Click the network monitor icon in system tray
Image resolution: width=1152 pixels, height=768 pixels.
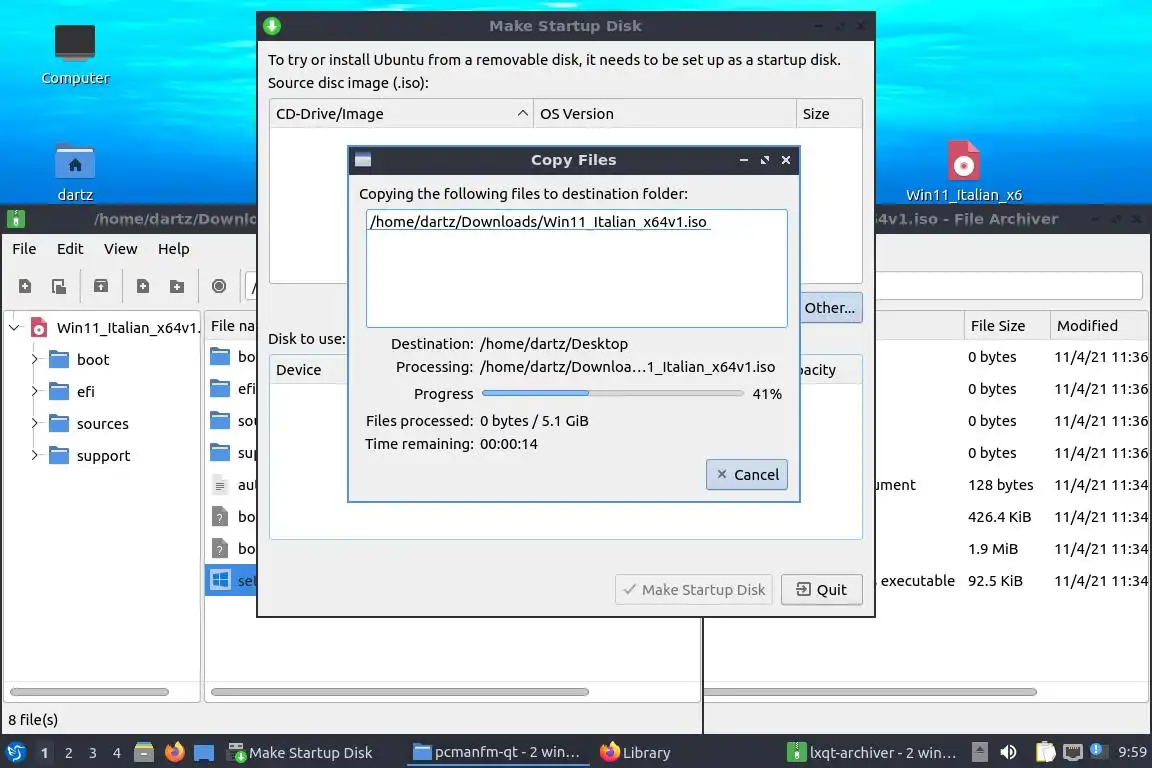click(1073, 752)
